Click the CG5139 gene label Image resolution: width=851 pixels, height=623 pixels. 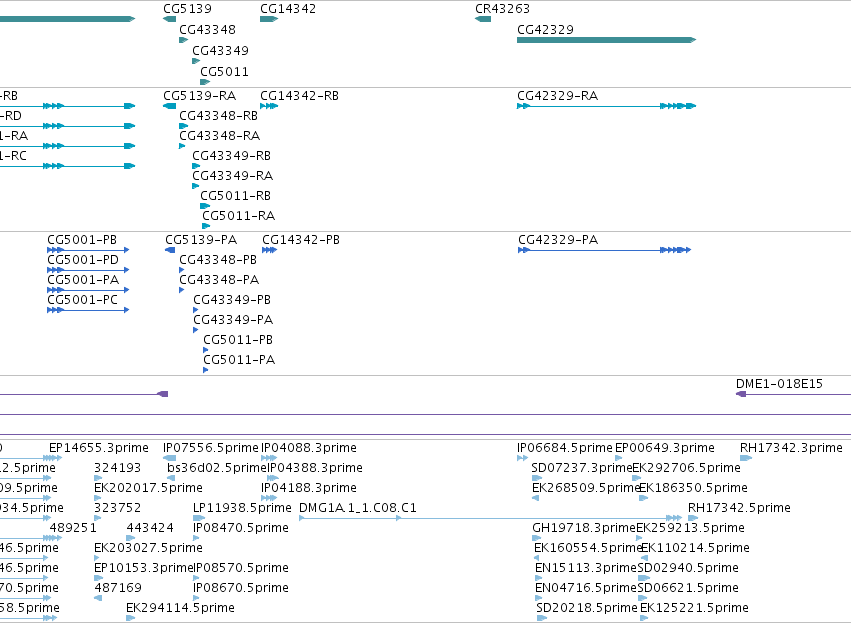pos(187,9)
